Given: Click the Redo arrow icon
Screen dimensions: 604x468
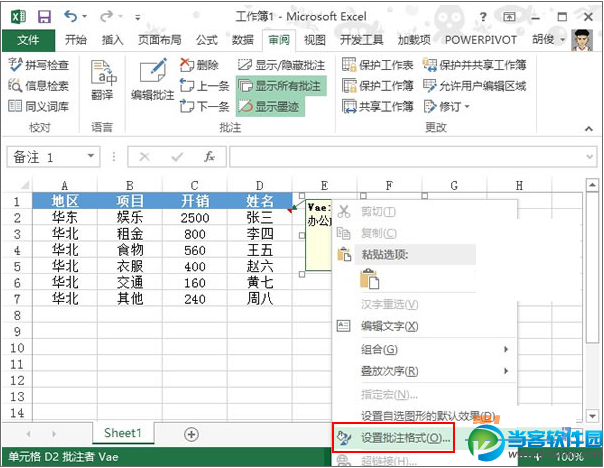Looking at the screenshot, I should click(x=106, y=16).
